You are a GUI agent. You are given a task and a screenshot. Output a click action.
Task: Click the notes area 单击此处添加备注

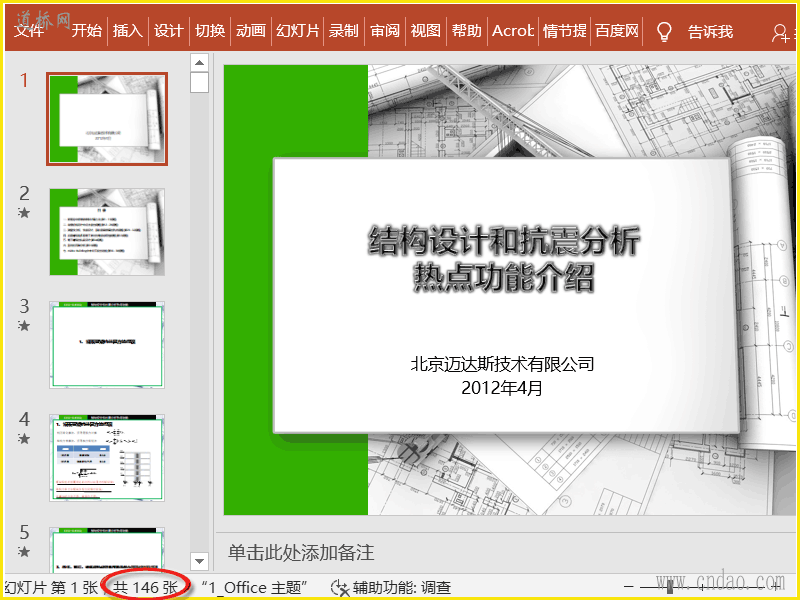click(x=301, y=553)
